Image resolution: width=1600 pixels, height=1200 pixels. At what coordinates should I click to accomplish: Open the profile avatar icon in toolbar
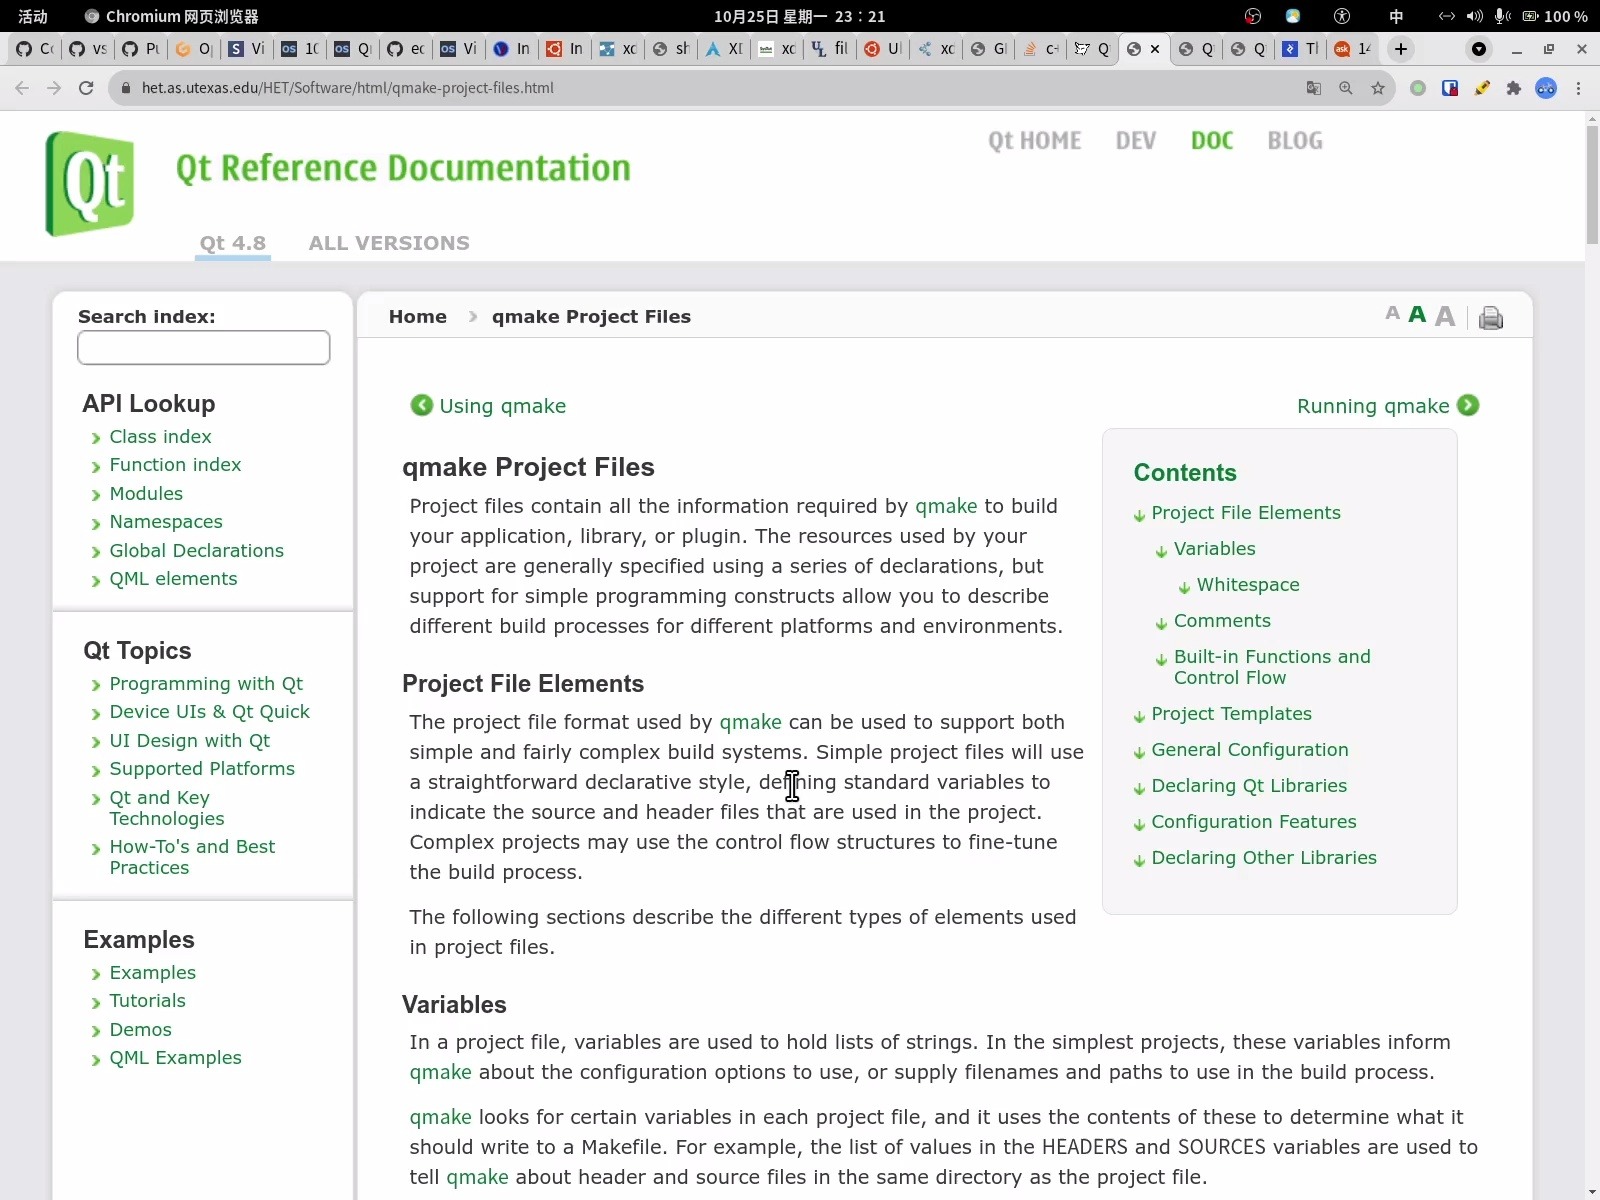point(1546,88)
